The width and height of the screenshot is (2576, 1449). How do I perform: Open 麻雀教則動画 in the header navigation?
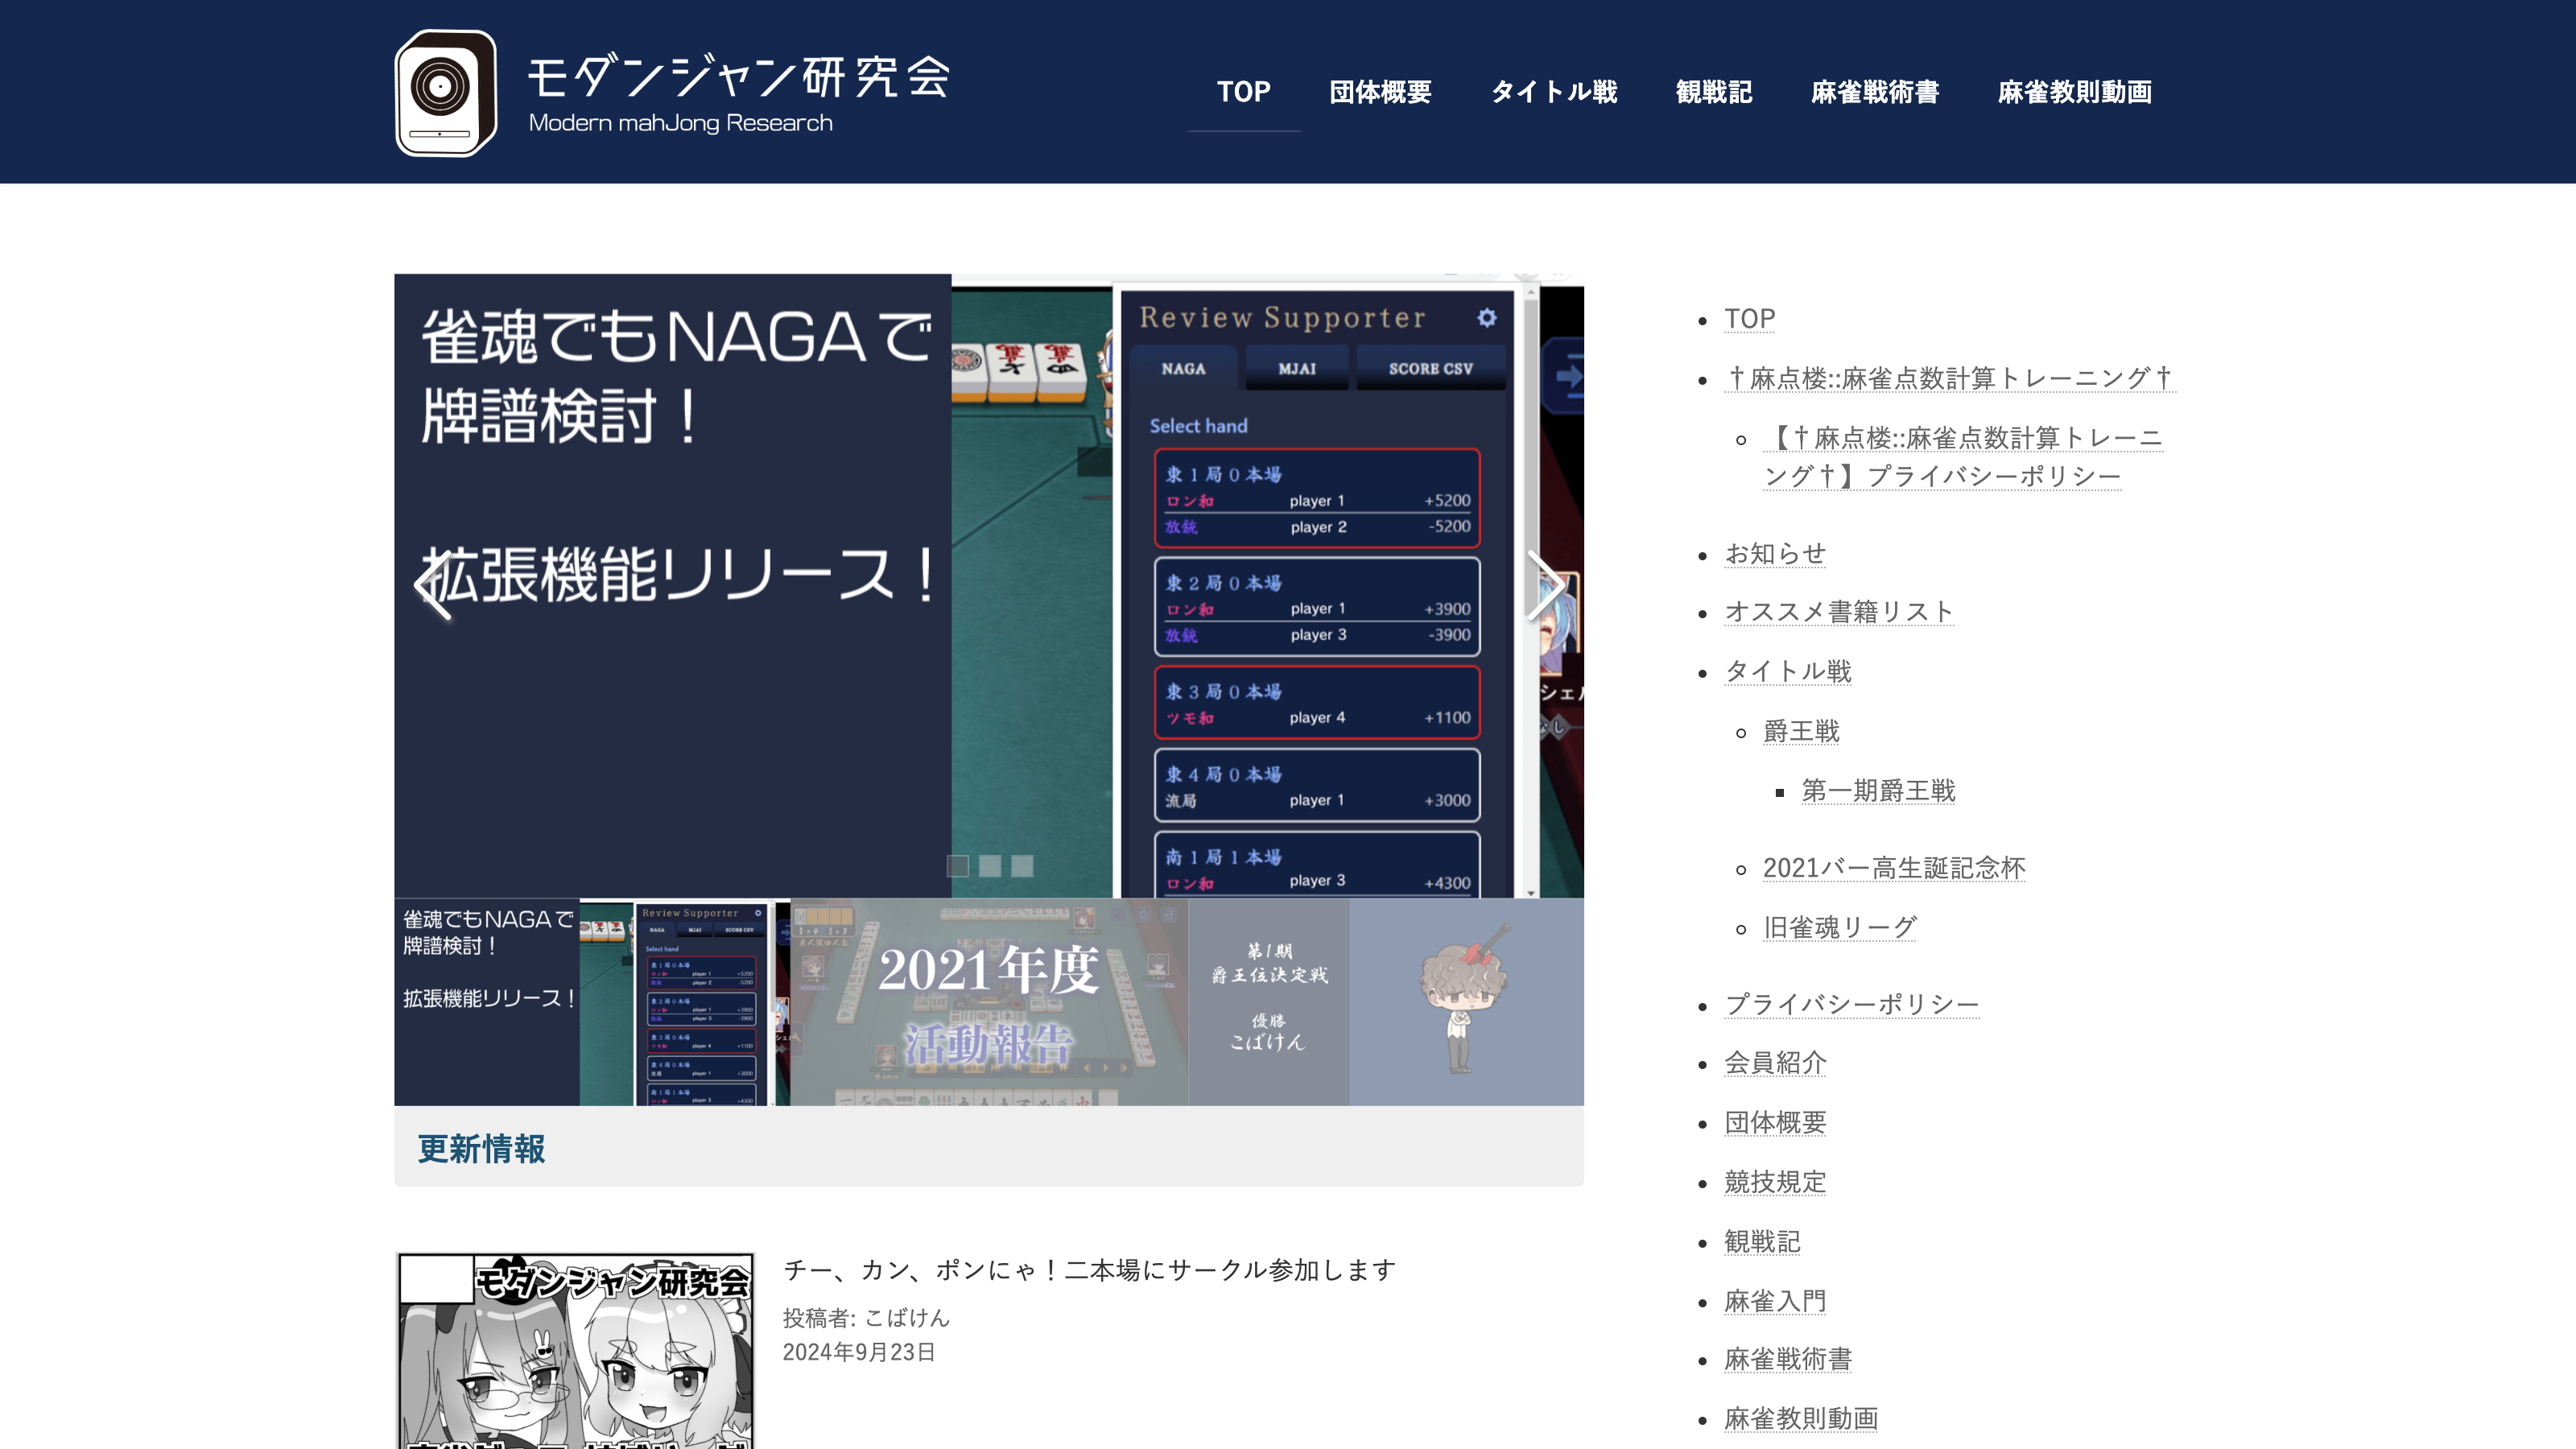[2074, 92]
